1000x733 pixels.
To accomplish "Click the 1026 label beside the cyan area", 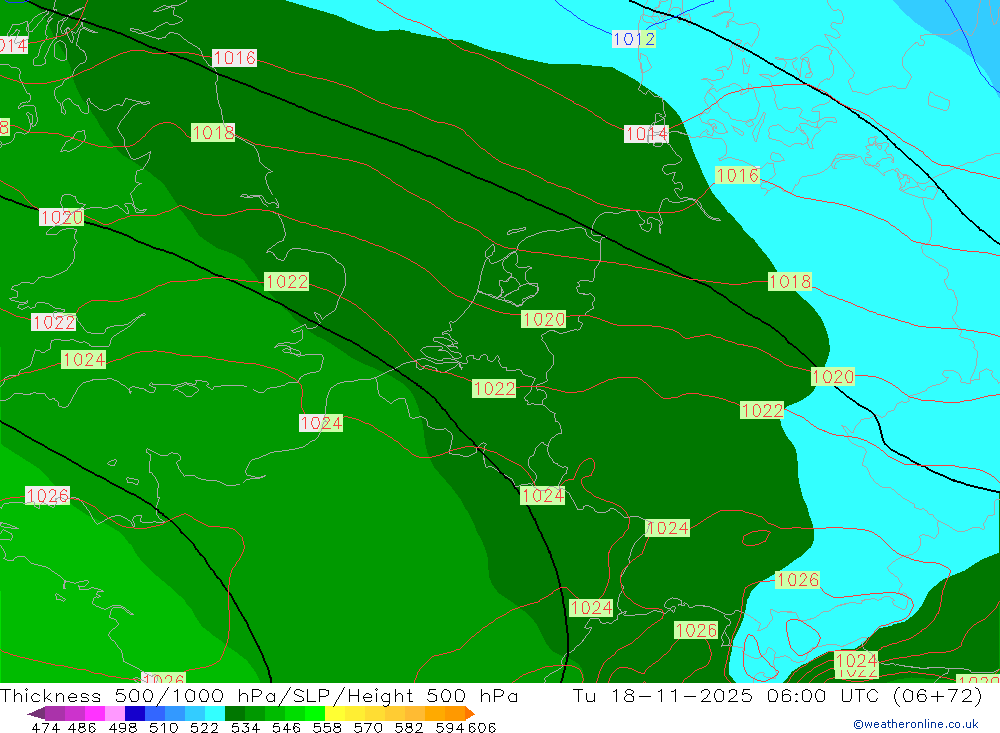I will click(x=798, y=580).
